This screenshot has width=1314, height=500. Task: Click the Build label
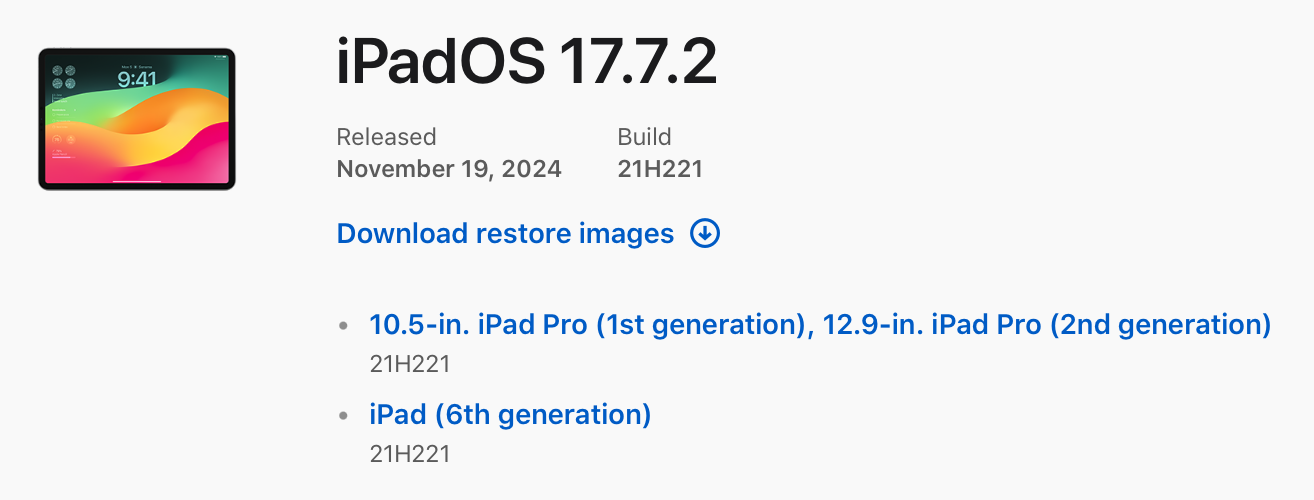point(644,137)
